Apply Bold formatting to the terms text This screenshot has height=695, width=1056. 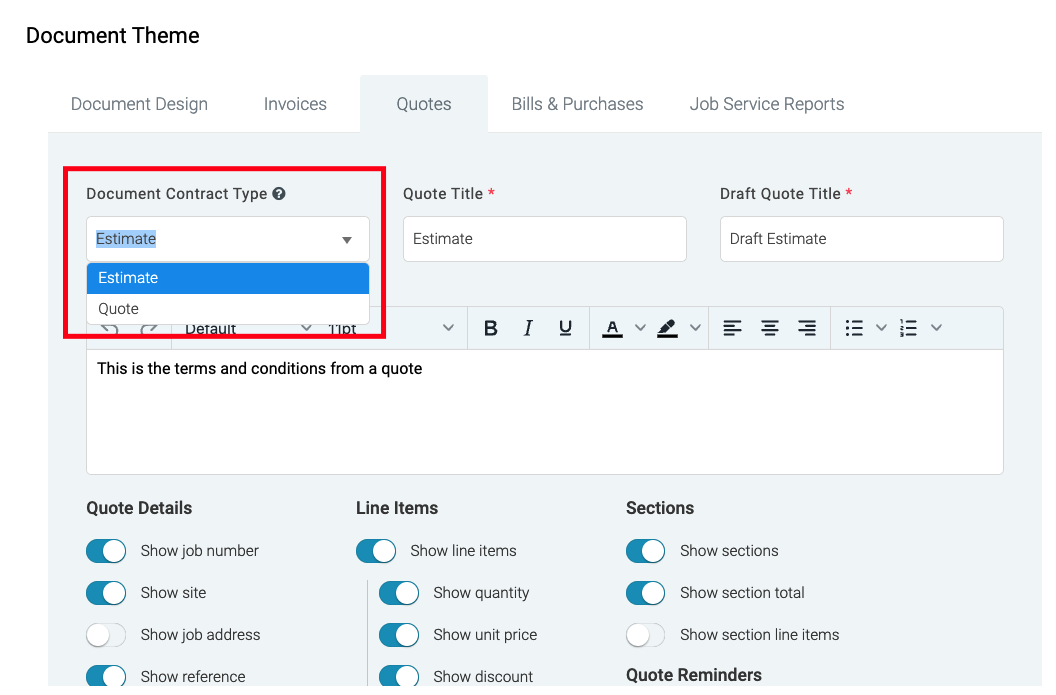(x=490, y=327)
